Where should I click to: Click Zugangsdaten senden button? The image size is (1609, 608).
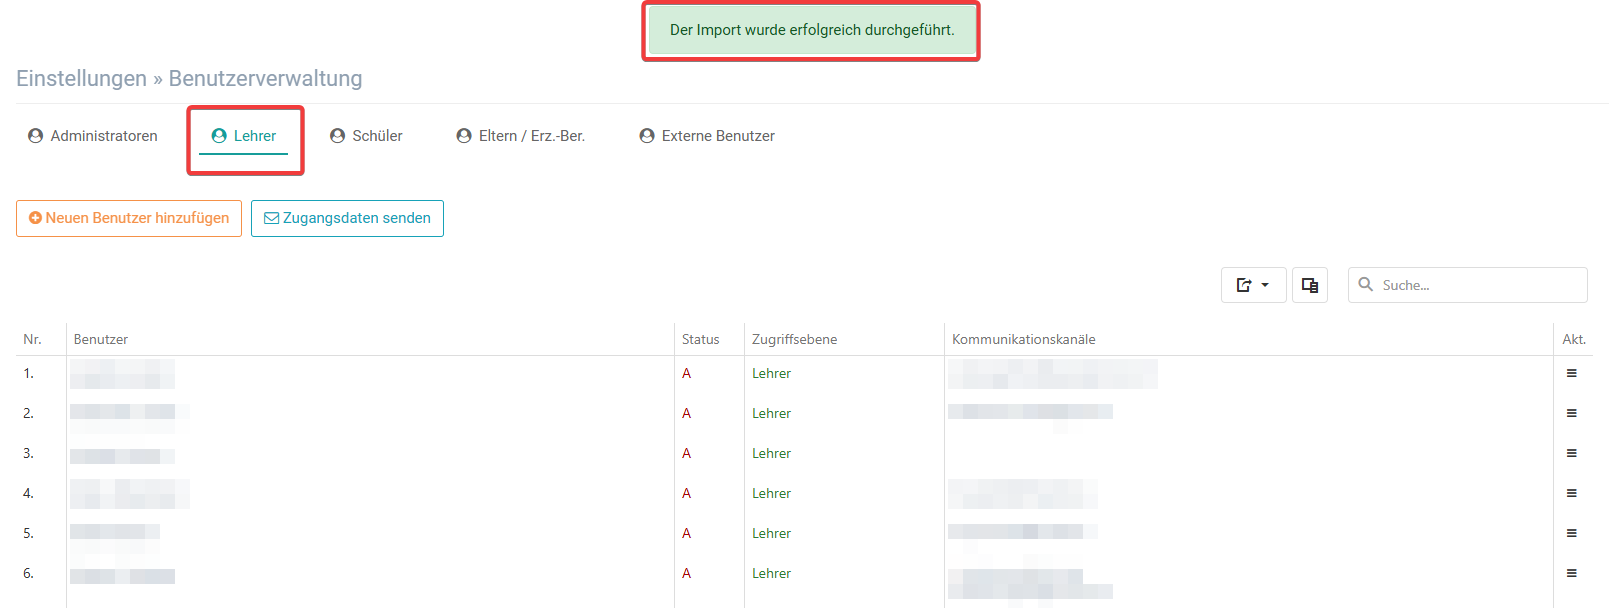pos(347,218)
